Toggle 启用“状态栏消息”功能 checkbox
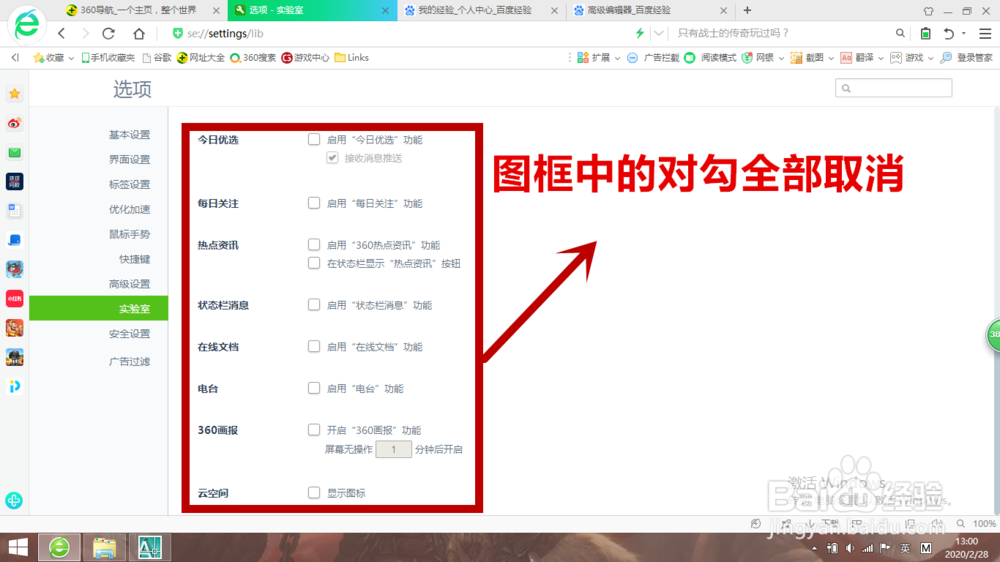This screenshot has width=1000, height=562. click(x=314, y=305)
